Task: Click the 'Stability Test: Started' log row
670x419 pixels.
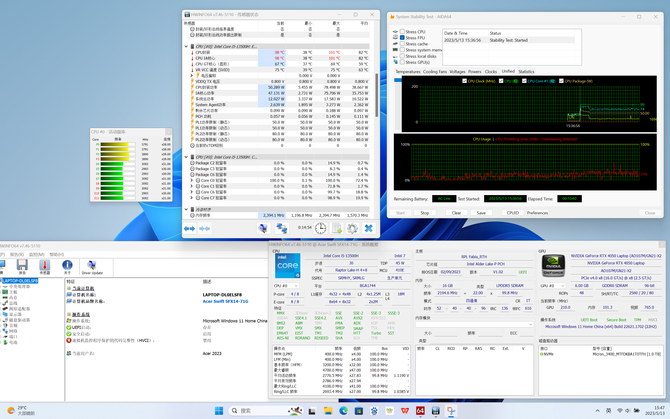Action: pyautogui.click(x=508, y=40)
